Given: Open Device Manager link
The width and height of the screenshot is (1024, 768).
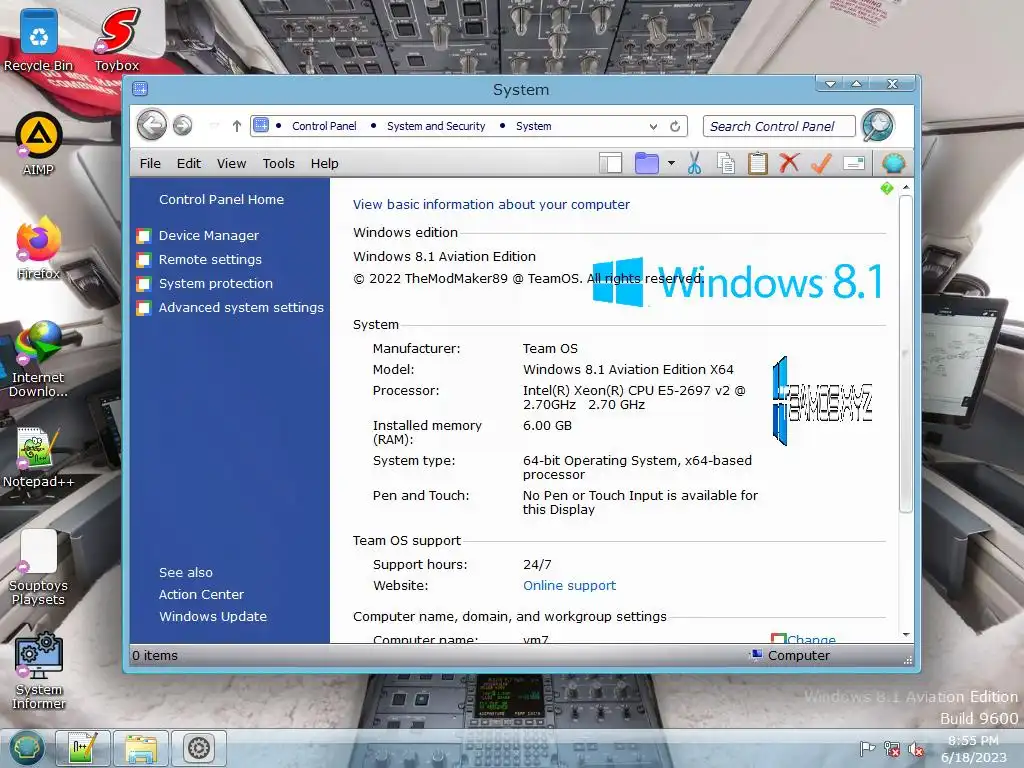Looking at the screenshot, I should coord(208,235).
